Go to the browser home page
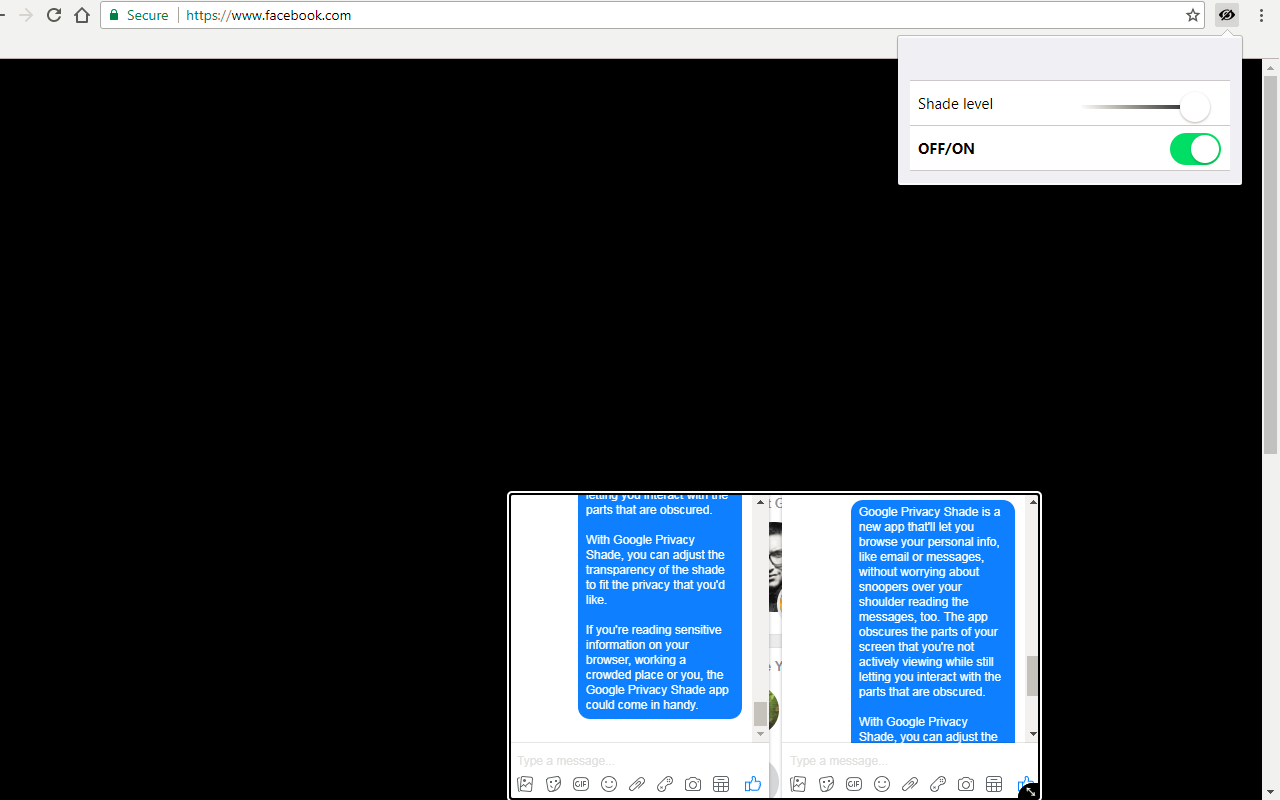Viewport: 1280px width, 800px height. 83,15
